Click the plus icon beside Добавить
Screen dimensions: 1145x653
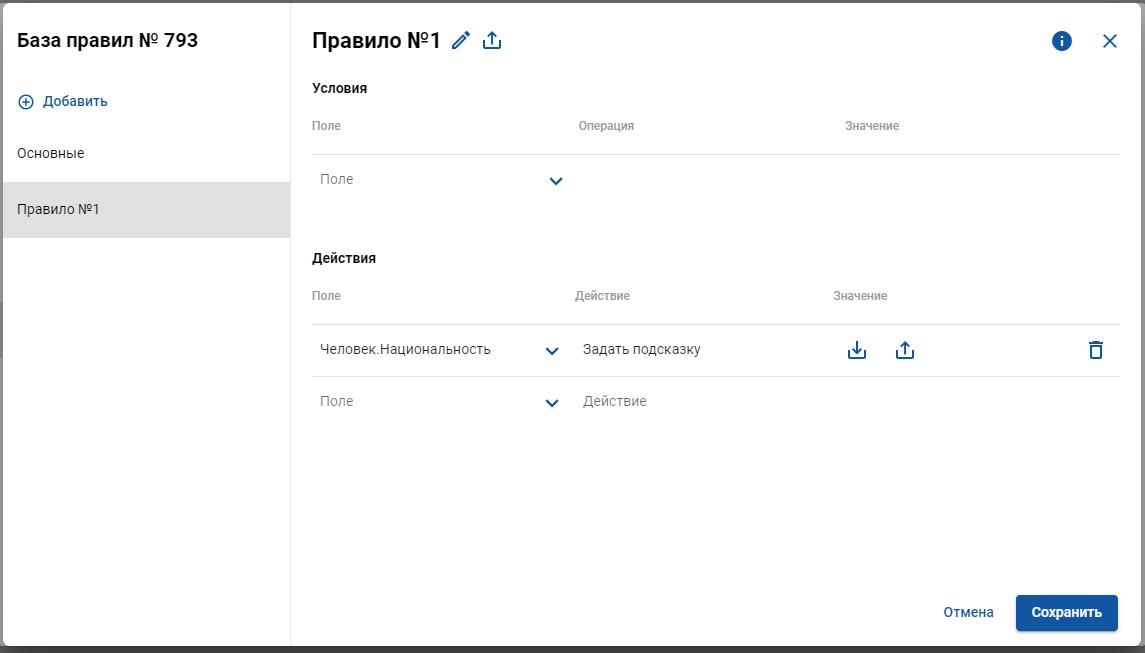(x=26, y=102)
